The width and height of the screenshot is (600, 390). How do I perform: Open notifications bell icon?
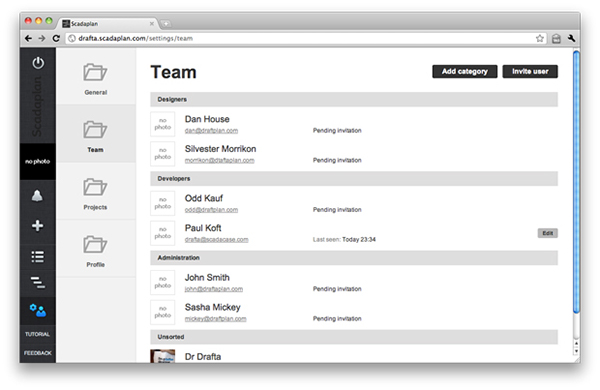pyautogui.click(x=37, y=196)
